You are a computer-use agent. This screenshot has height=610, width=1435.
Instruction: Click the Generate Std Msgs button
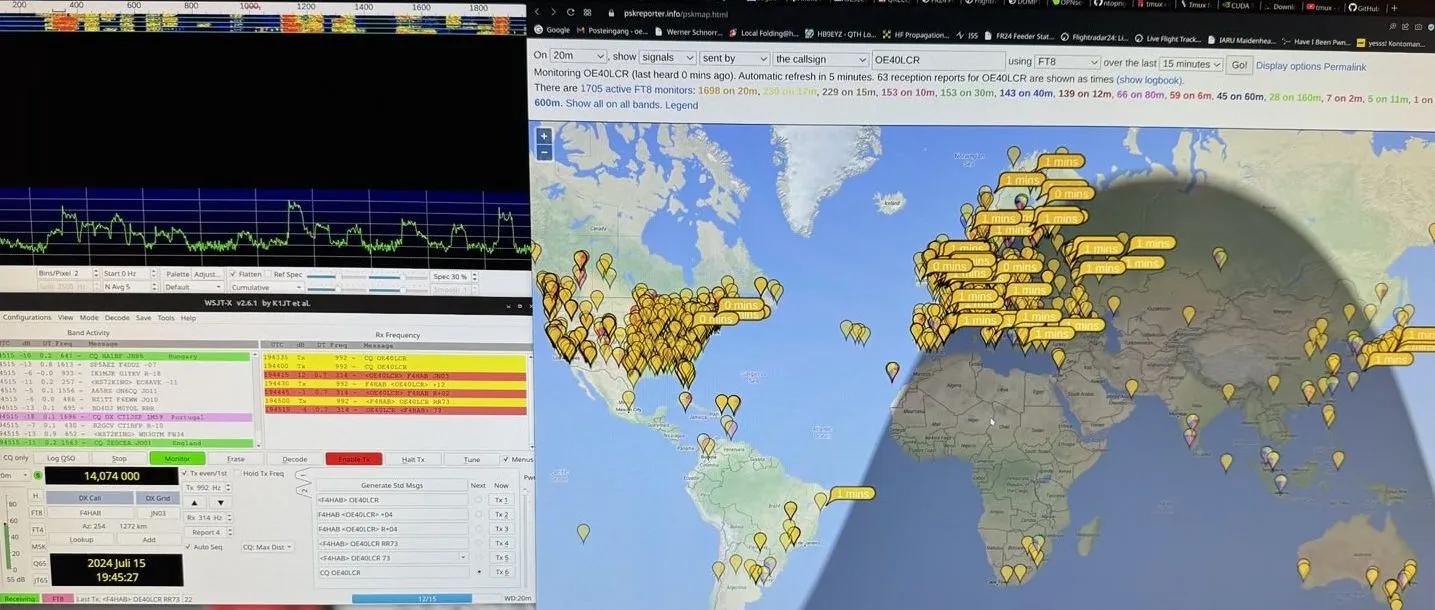[391, 485]
